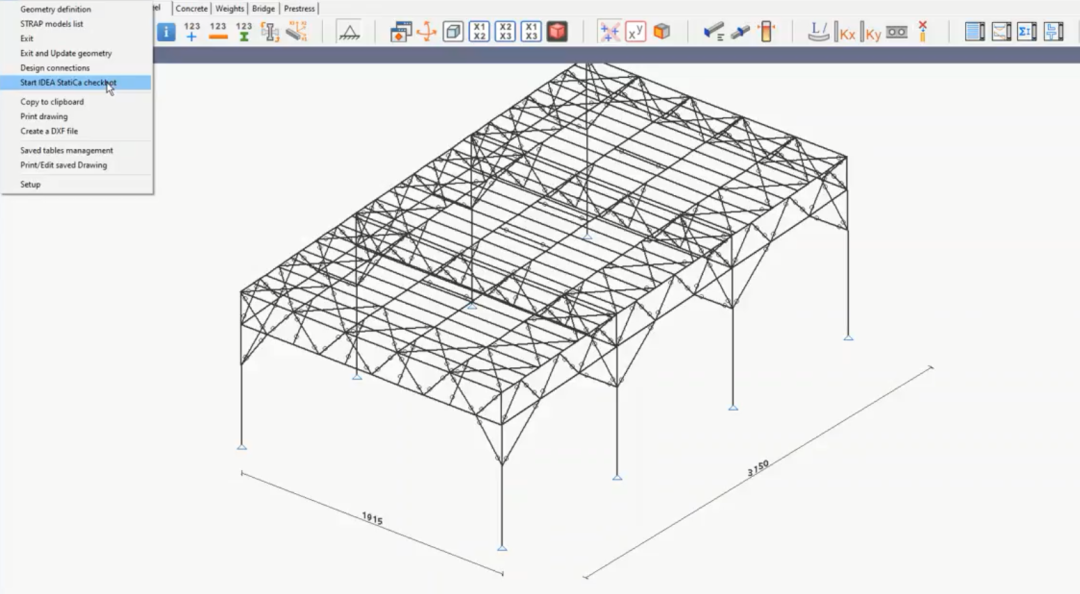Screen dimensions: 1080x594
Task: Click the support triangle icon in toolbar
Action: pos(349,32)
